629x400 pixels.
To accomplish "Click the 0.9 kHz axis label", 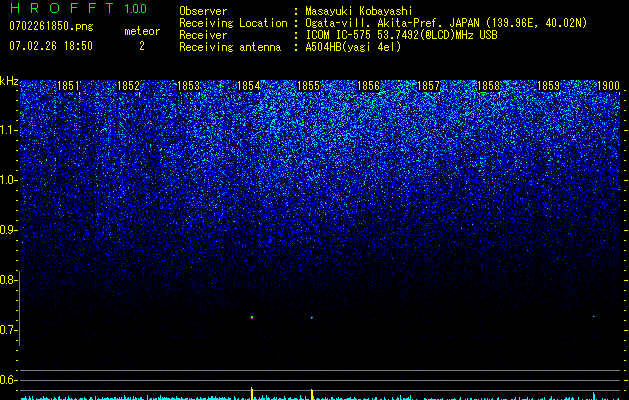I will click(x=7, y=230).
